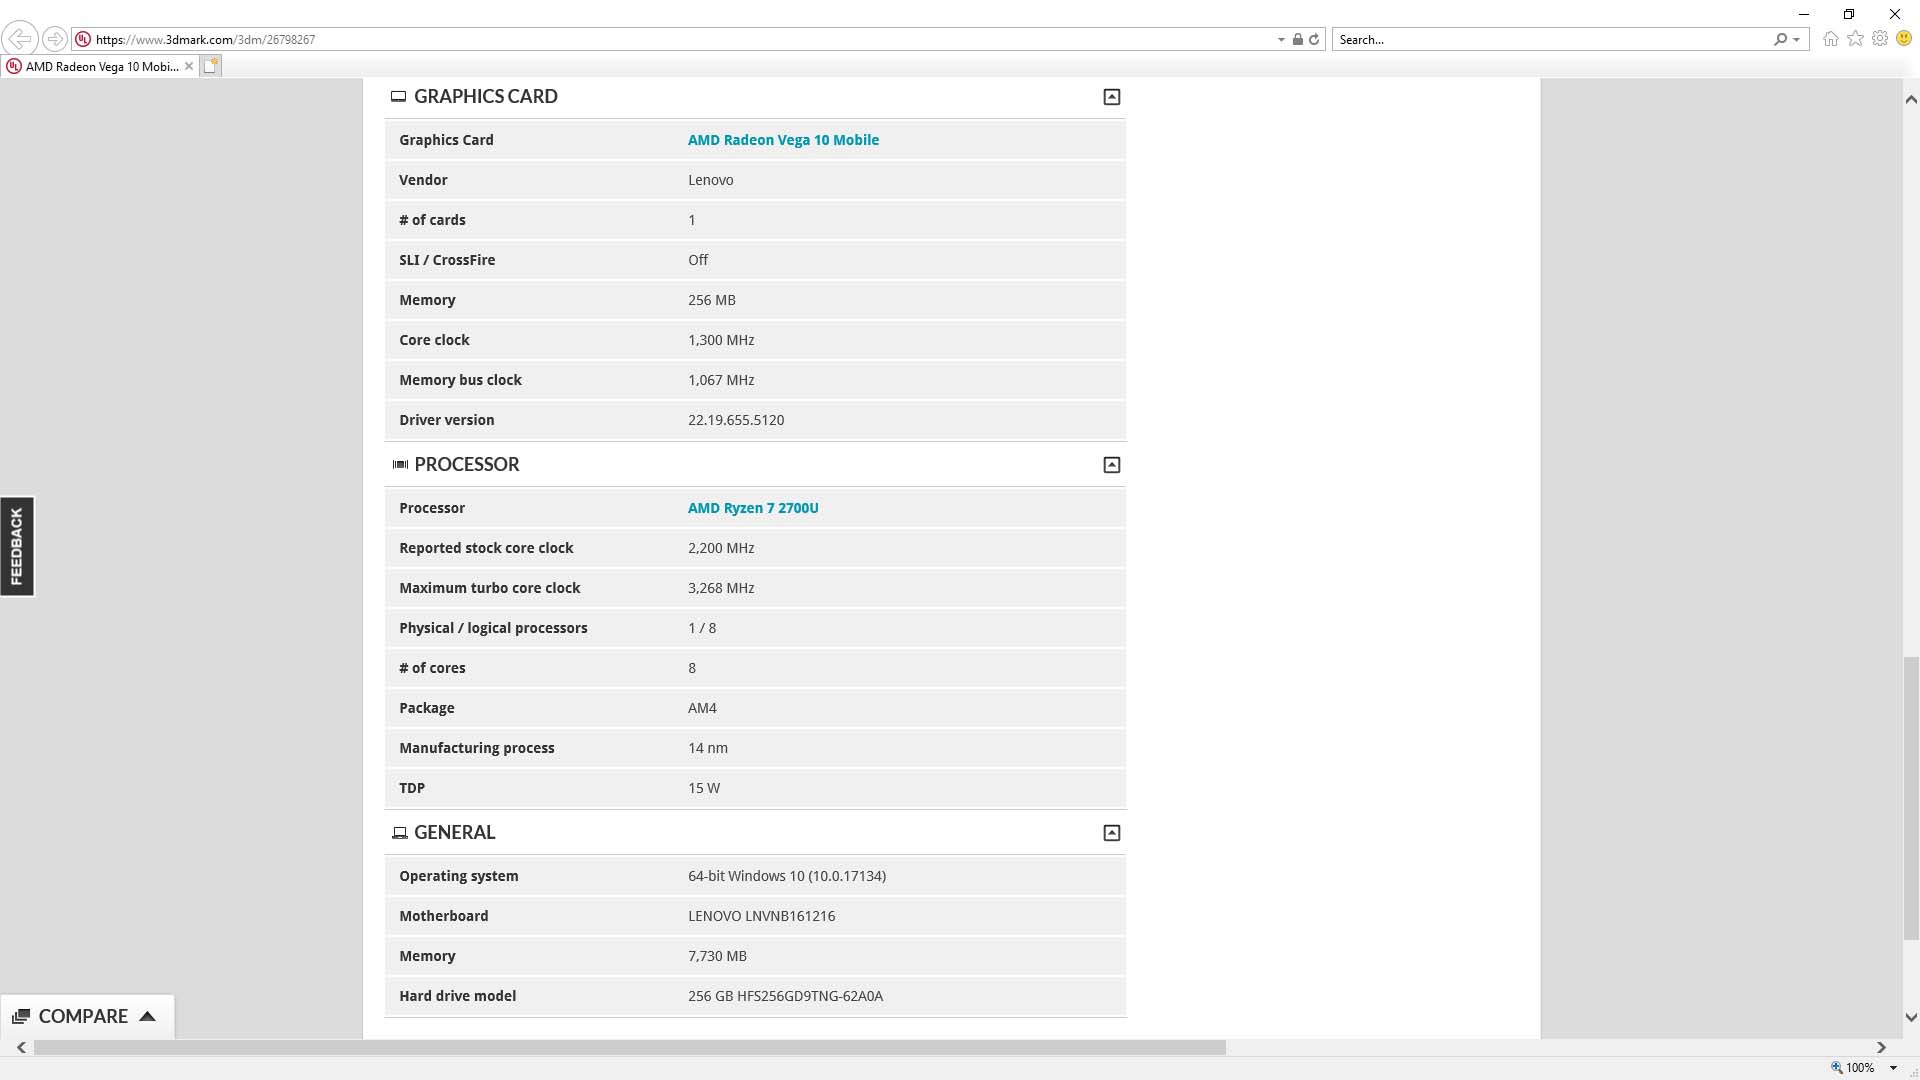Click the browser Back button
The image size is (1920, 1080).
[x=20, y=39]
